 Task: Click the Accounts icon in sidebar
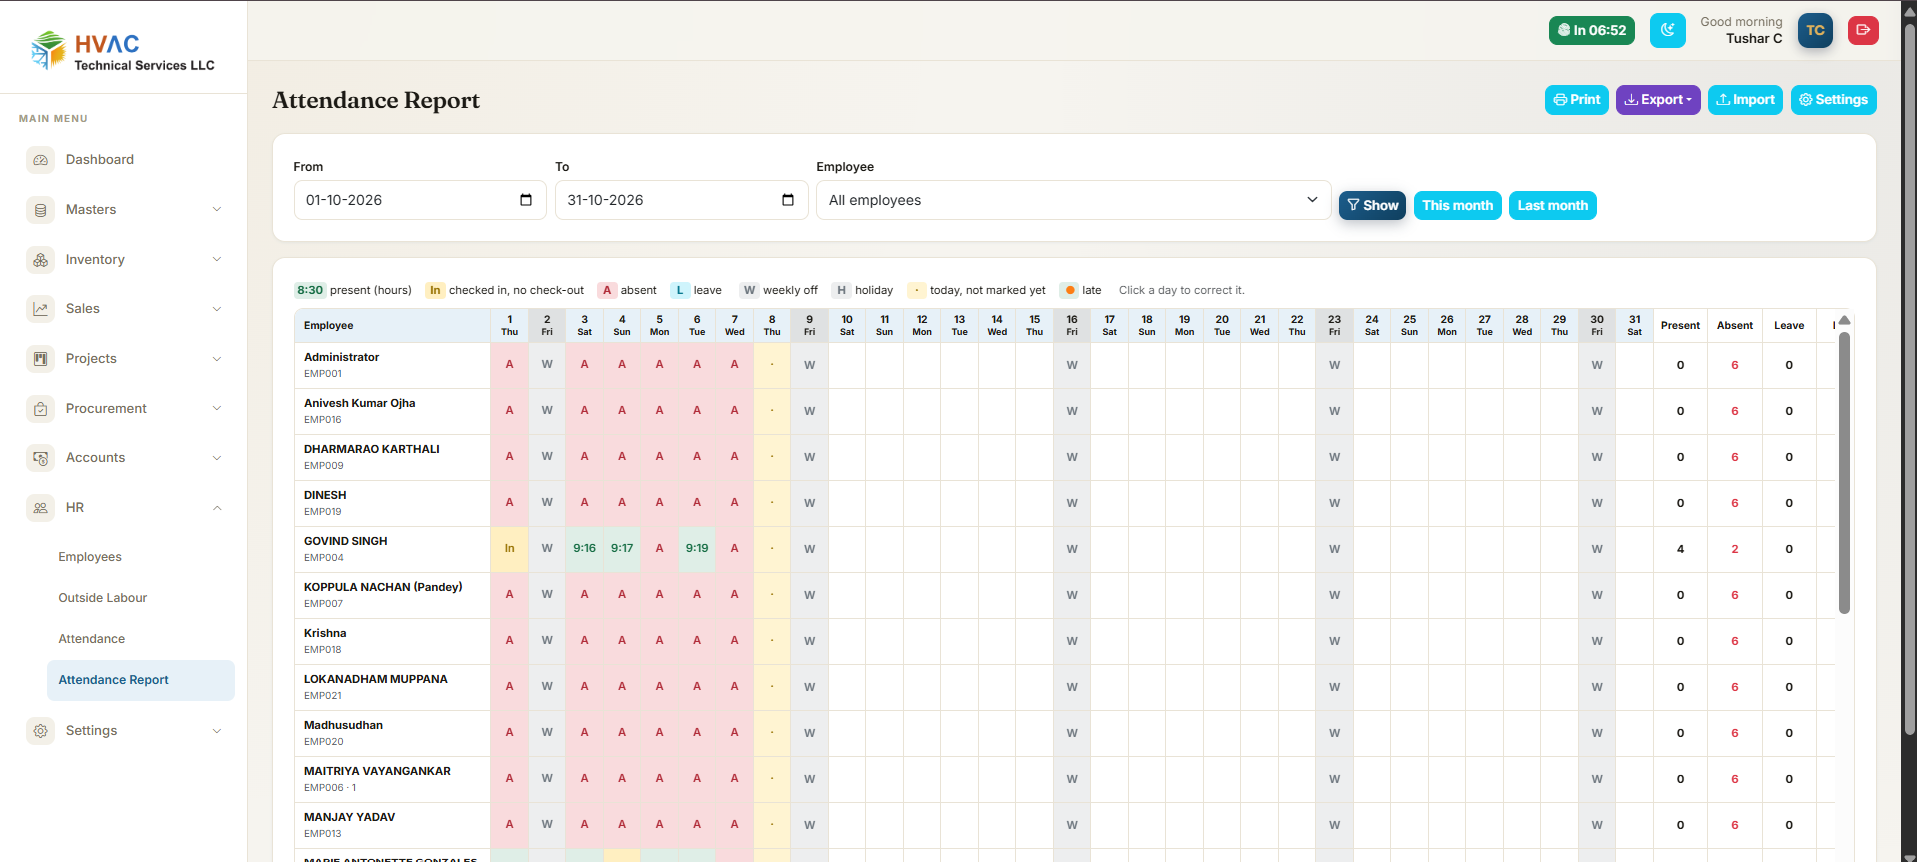click(x=40, y=458)
